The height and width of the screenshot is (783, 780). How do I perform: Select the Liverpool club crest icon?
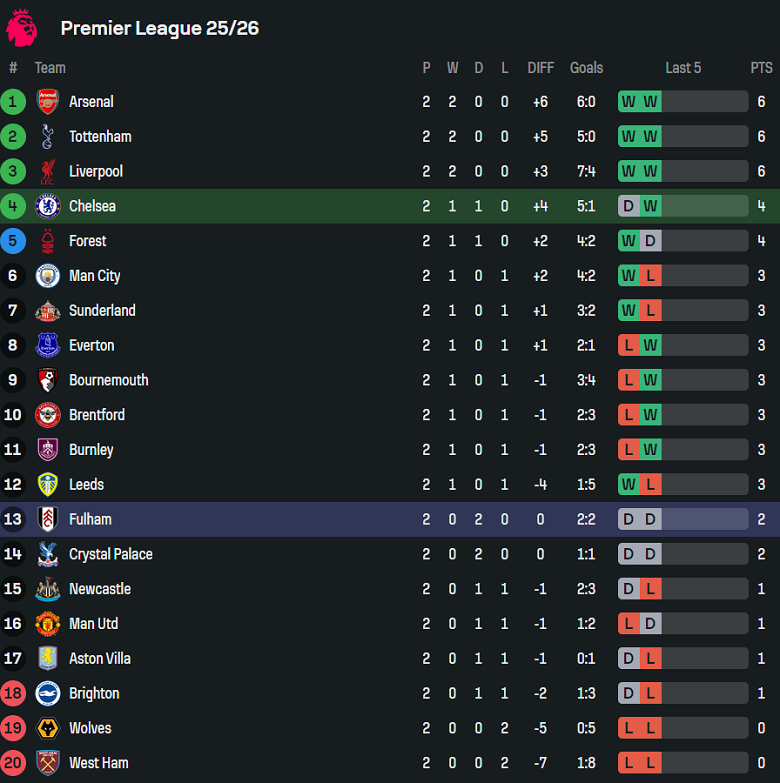click(47, 171)
